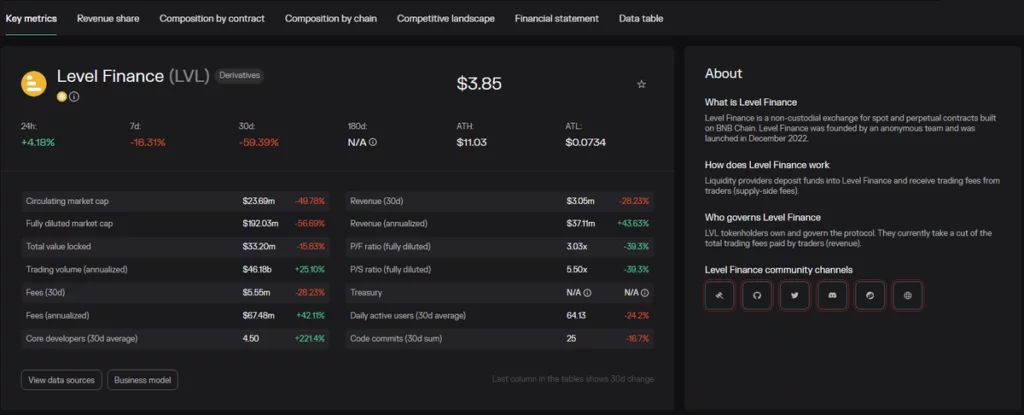Click info icon beside chain badge
The height and width of the screenshot is (415, 1024).
pyautogui.click(x=74, y=97)
